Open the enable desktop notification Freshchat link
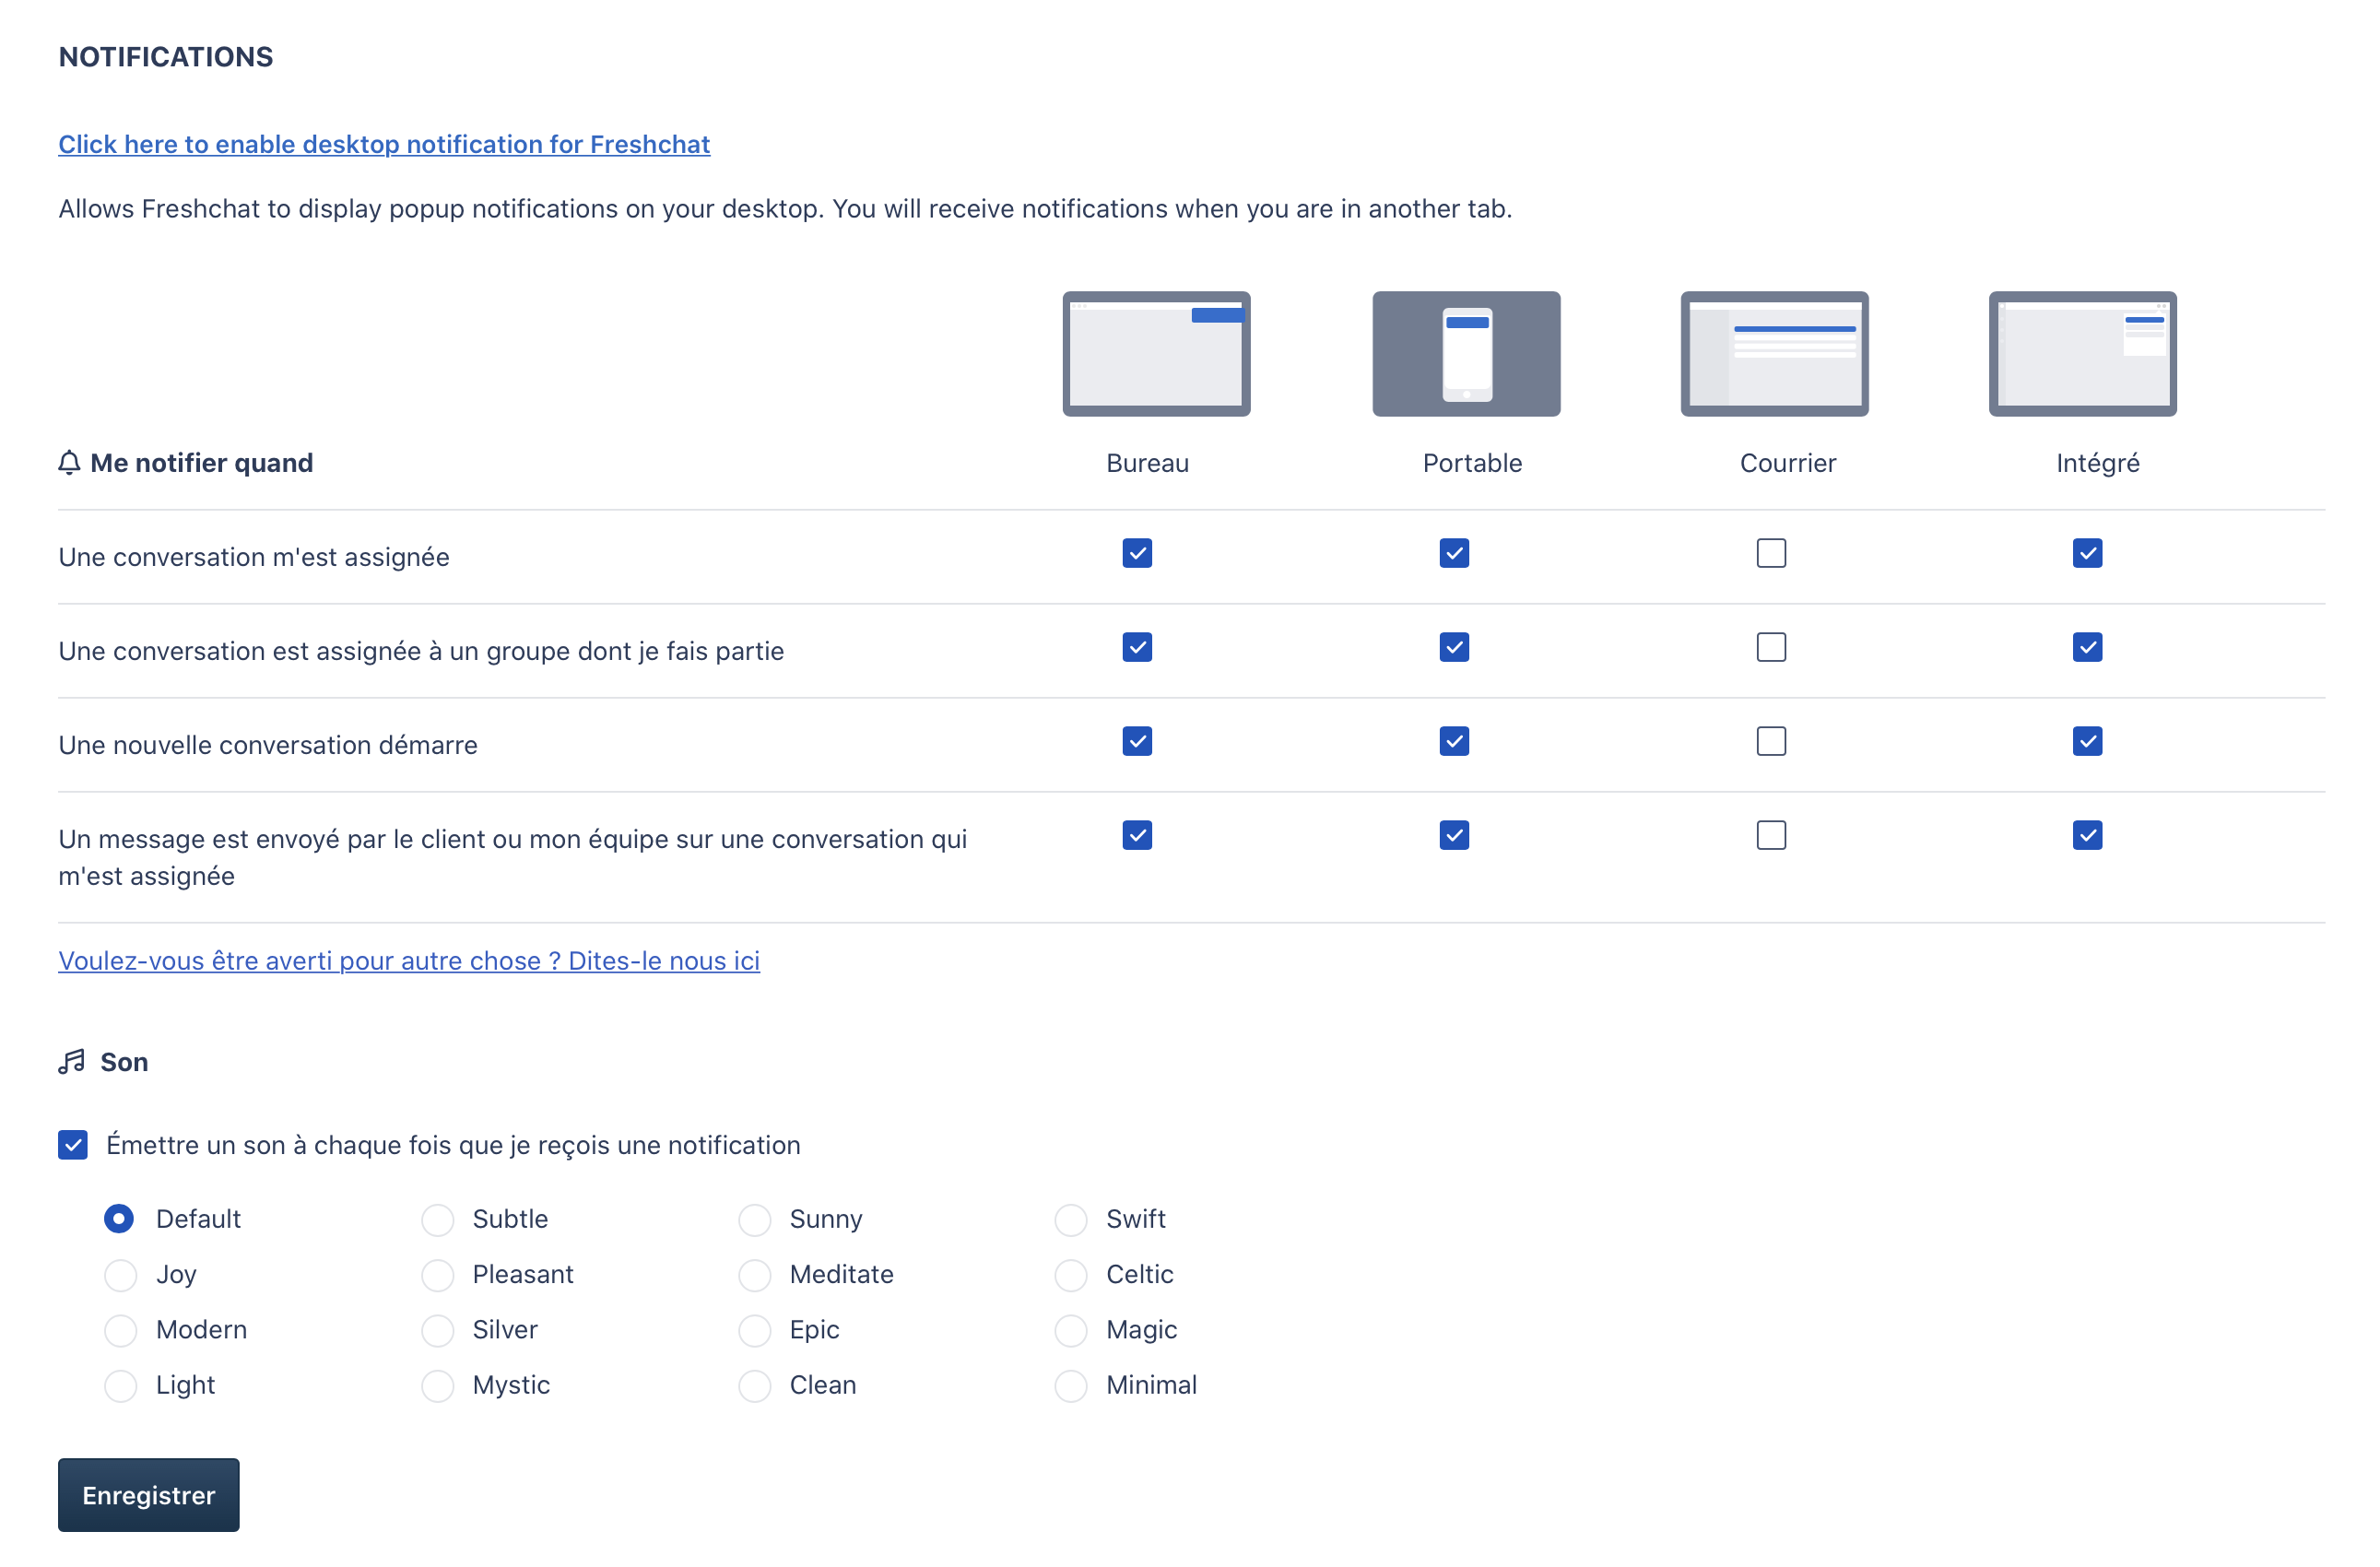Image resolution: width=2380 pixels, height=1567 pixels. pyautogui.click(x=384, y=144)
